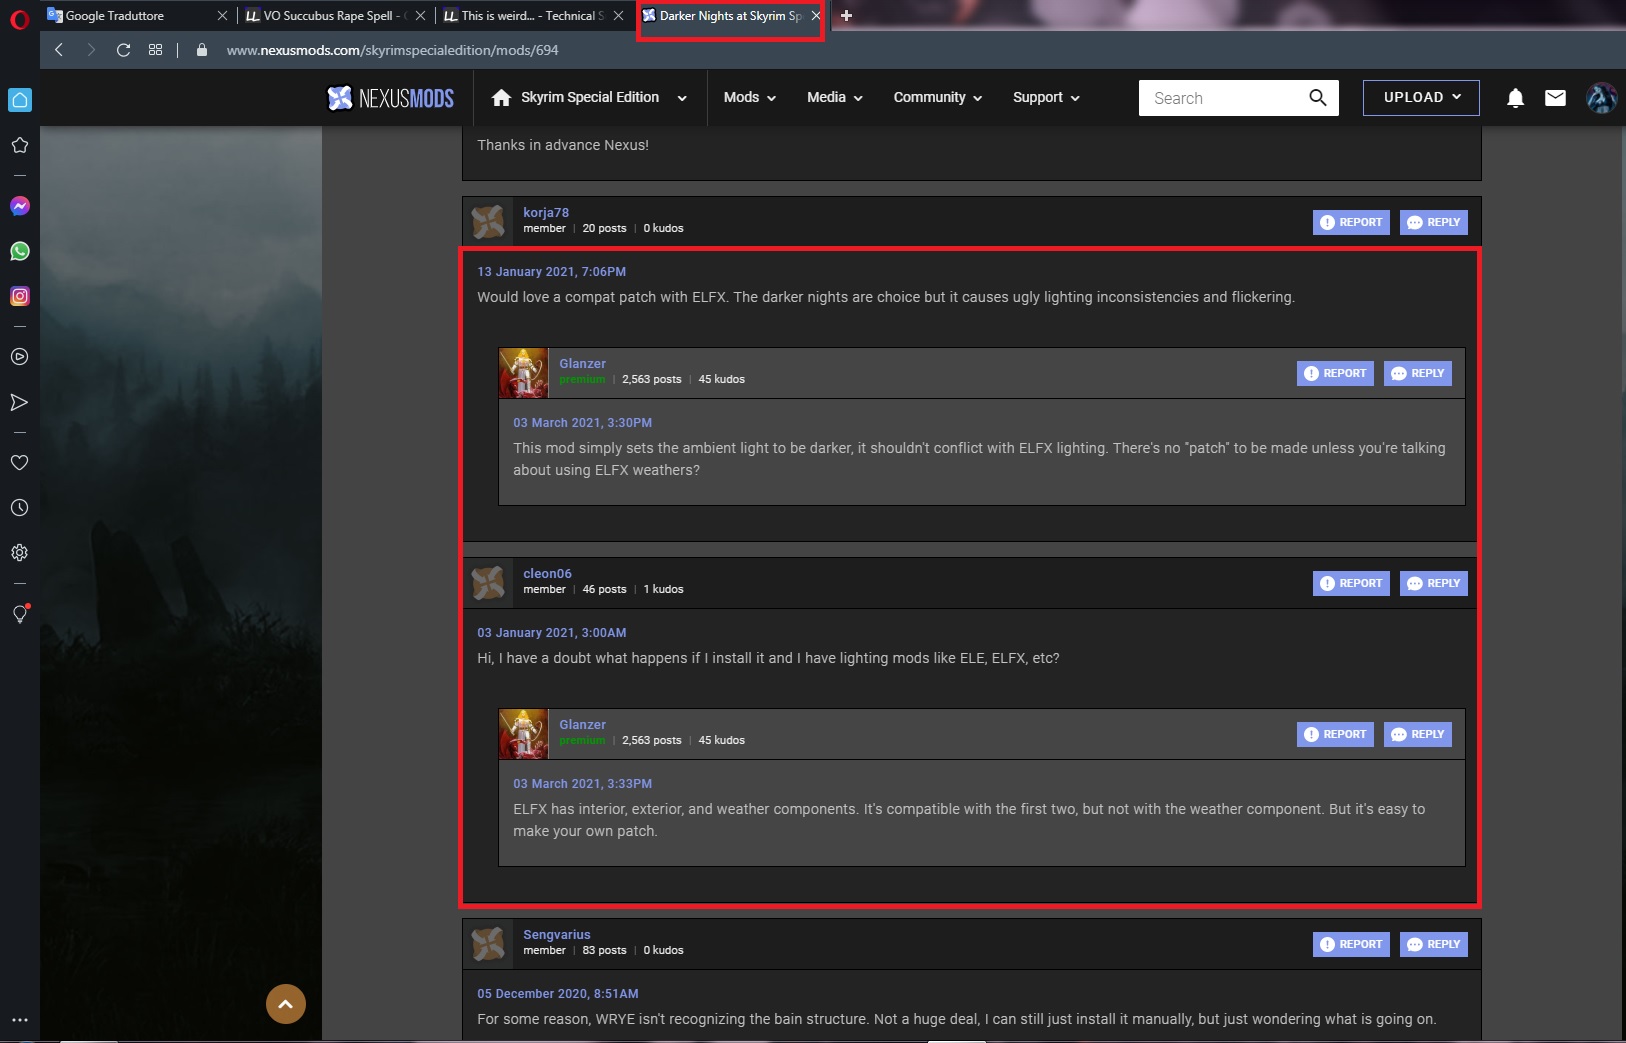The width and height of the screenshot is (1626, 1043).
Task: Report Glanzer's 3:33PM reply
Action: tap(1335, 734)
